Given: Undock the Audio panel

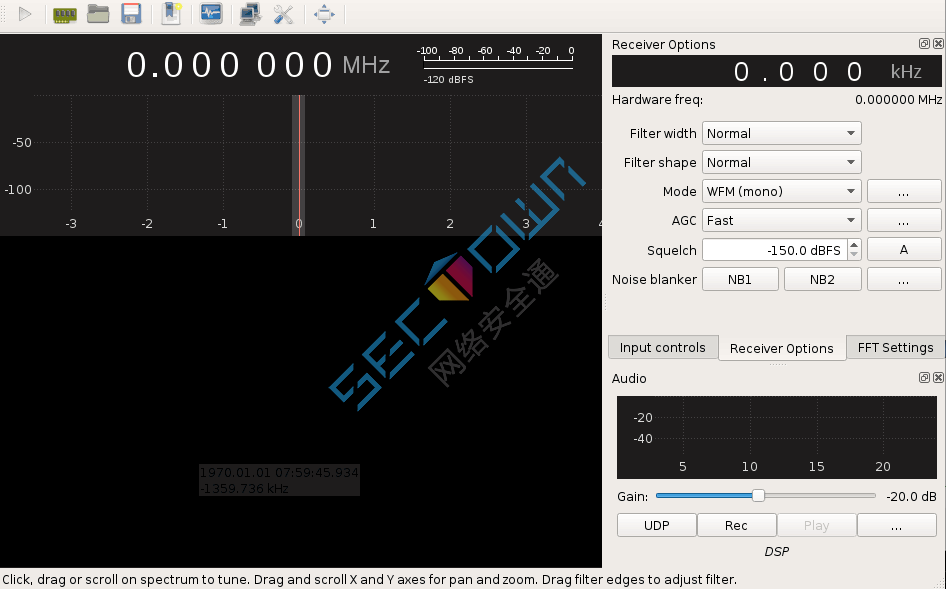Looking at the screenshot, I should pyautogui.click(x=924, y=377).
